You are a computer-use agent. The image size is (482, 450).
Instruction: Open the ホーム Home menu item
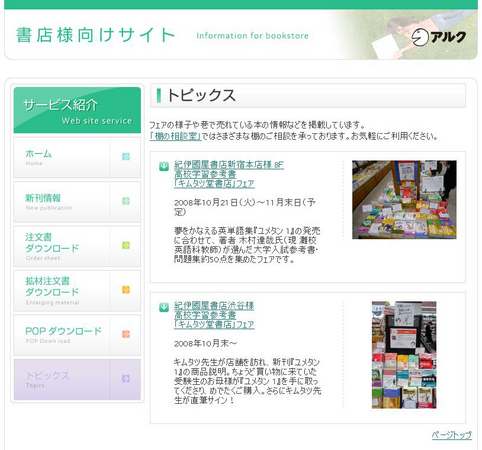click(77, 158)
